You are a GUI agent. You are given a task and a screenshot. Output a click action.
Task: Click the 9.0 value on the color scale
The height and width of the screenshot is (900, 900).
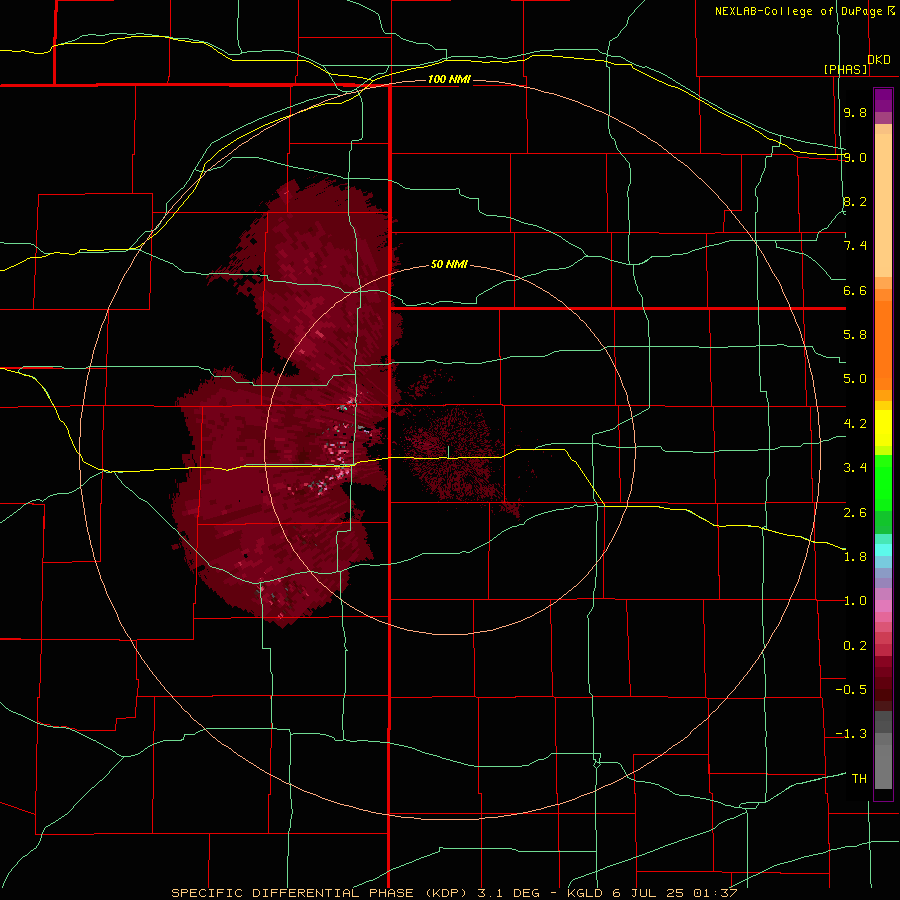[x=855, y=157]
